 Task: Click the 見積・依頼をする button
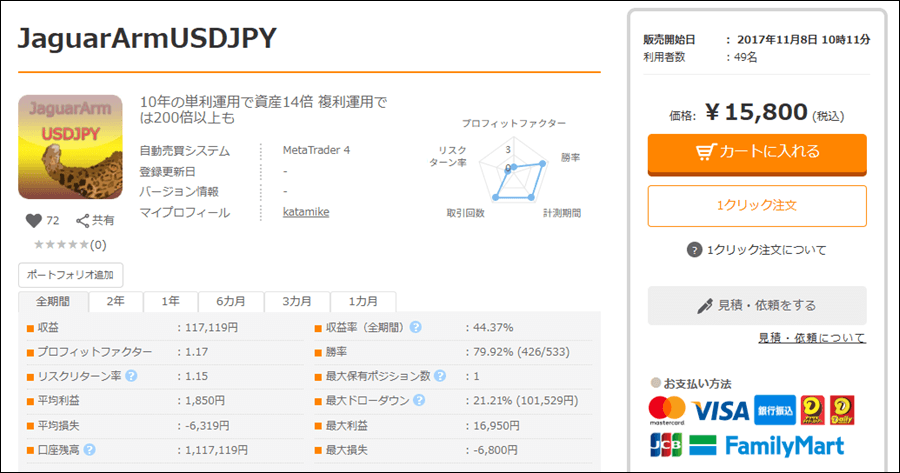(757, 305)
